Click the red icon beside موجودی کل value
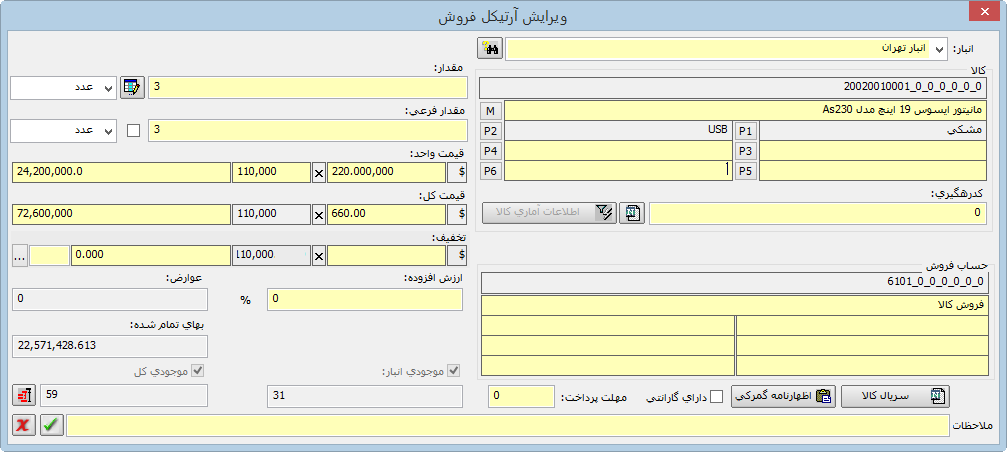The image size is (1007, 452). [23, 396]
